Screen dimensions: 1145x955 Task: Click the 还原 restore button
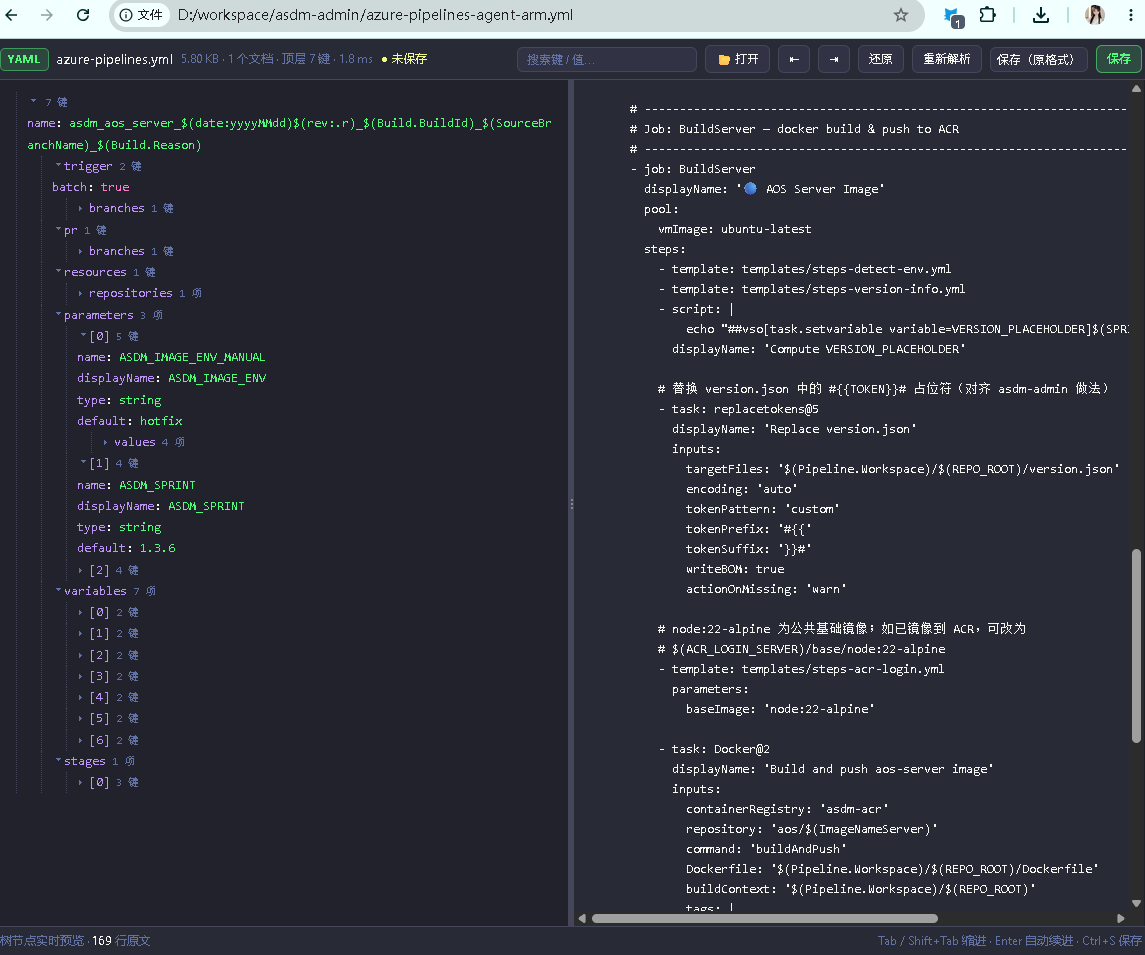click(x=880, y=59)
